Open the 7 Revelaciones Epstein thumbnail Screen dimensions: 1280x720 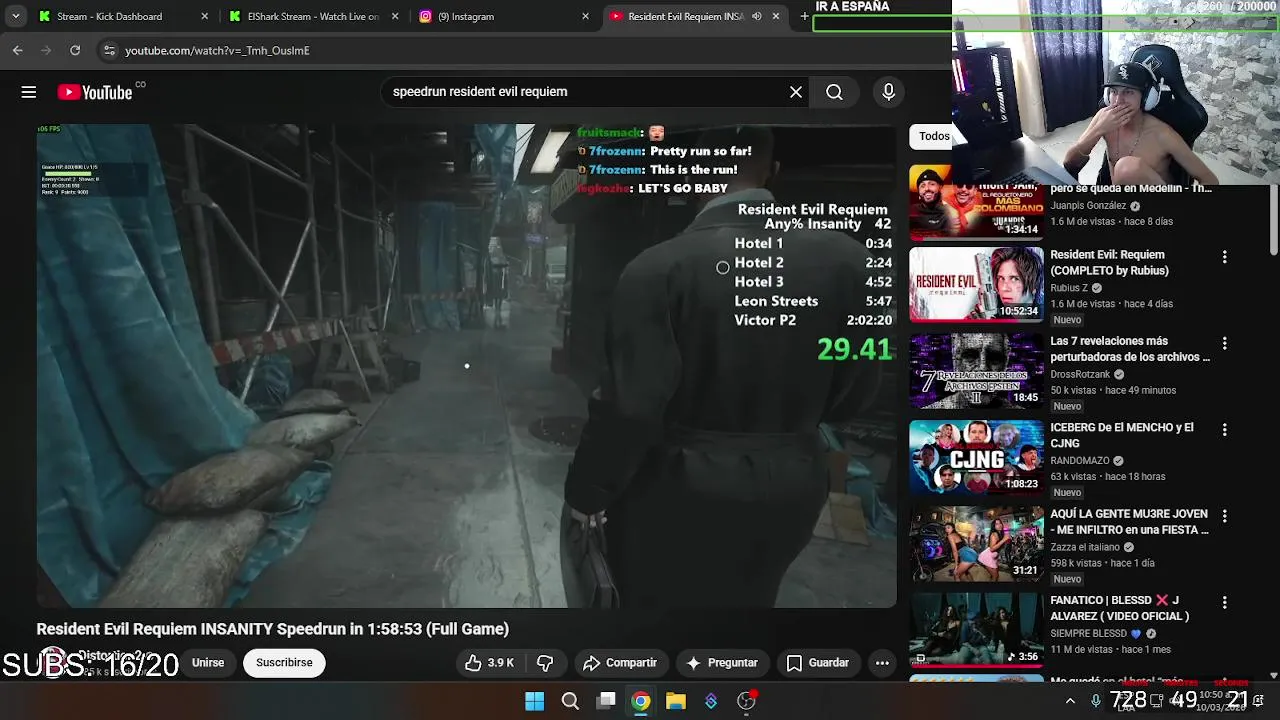coord(976,371)
